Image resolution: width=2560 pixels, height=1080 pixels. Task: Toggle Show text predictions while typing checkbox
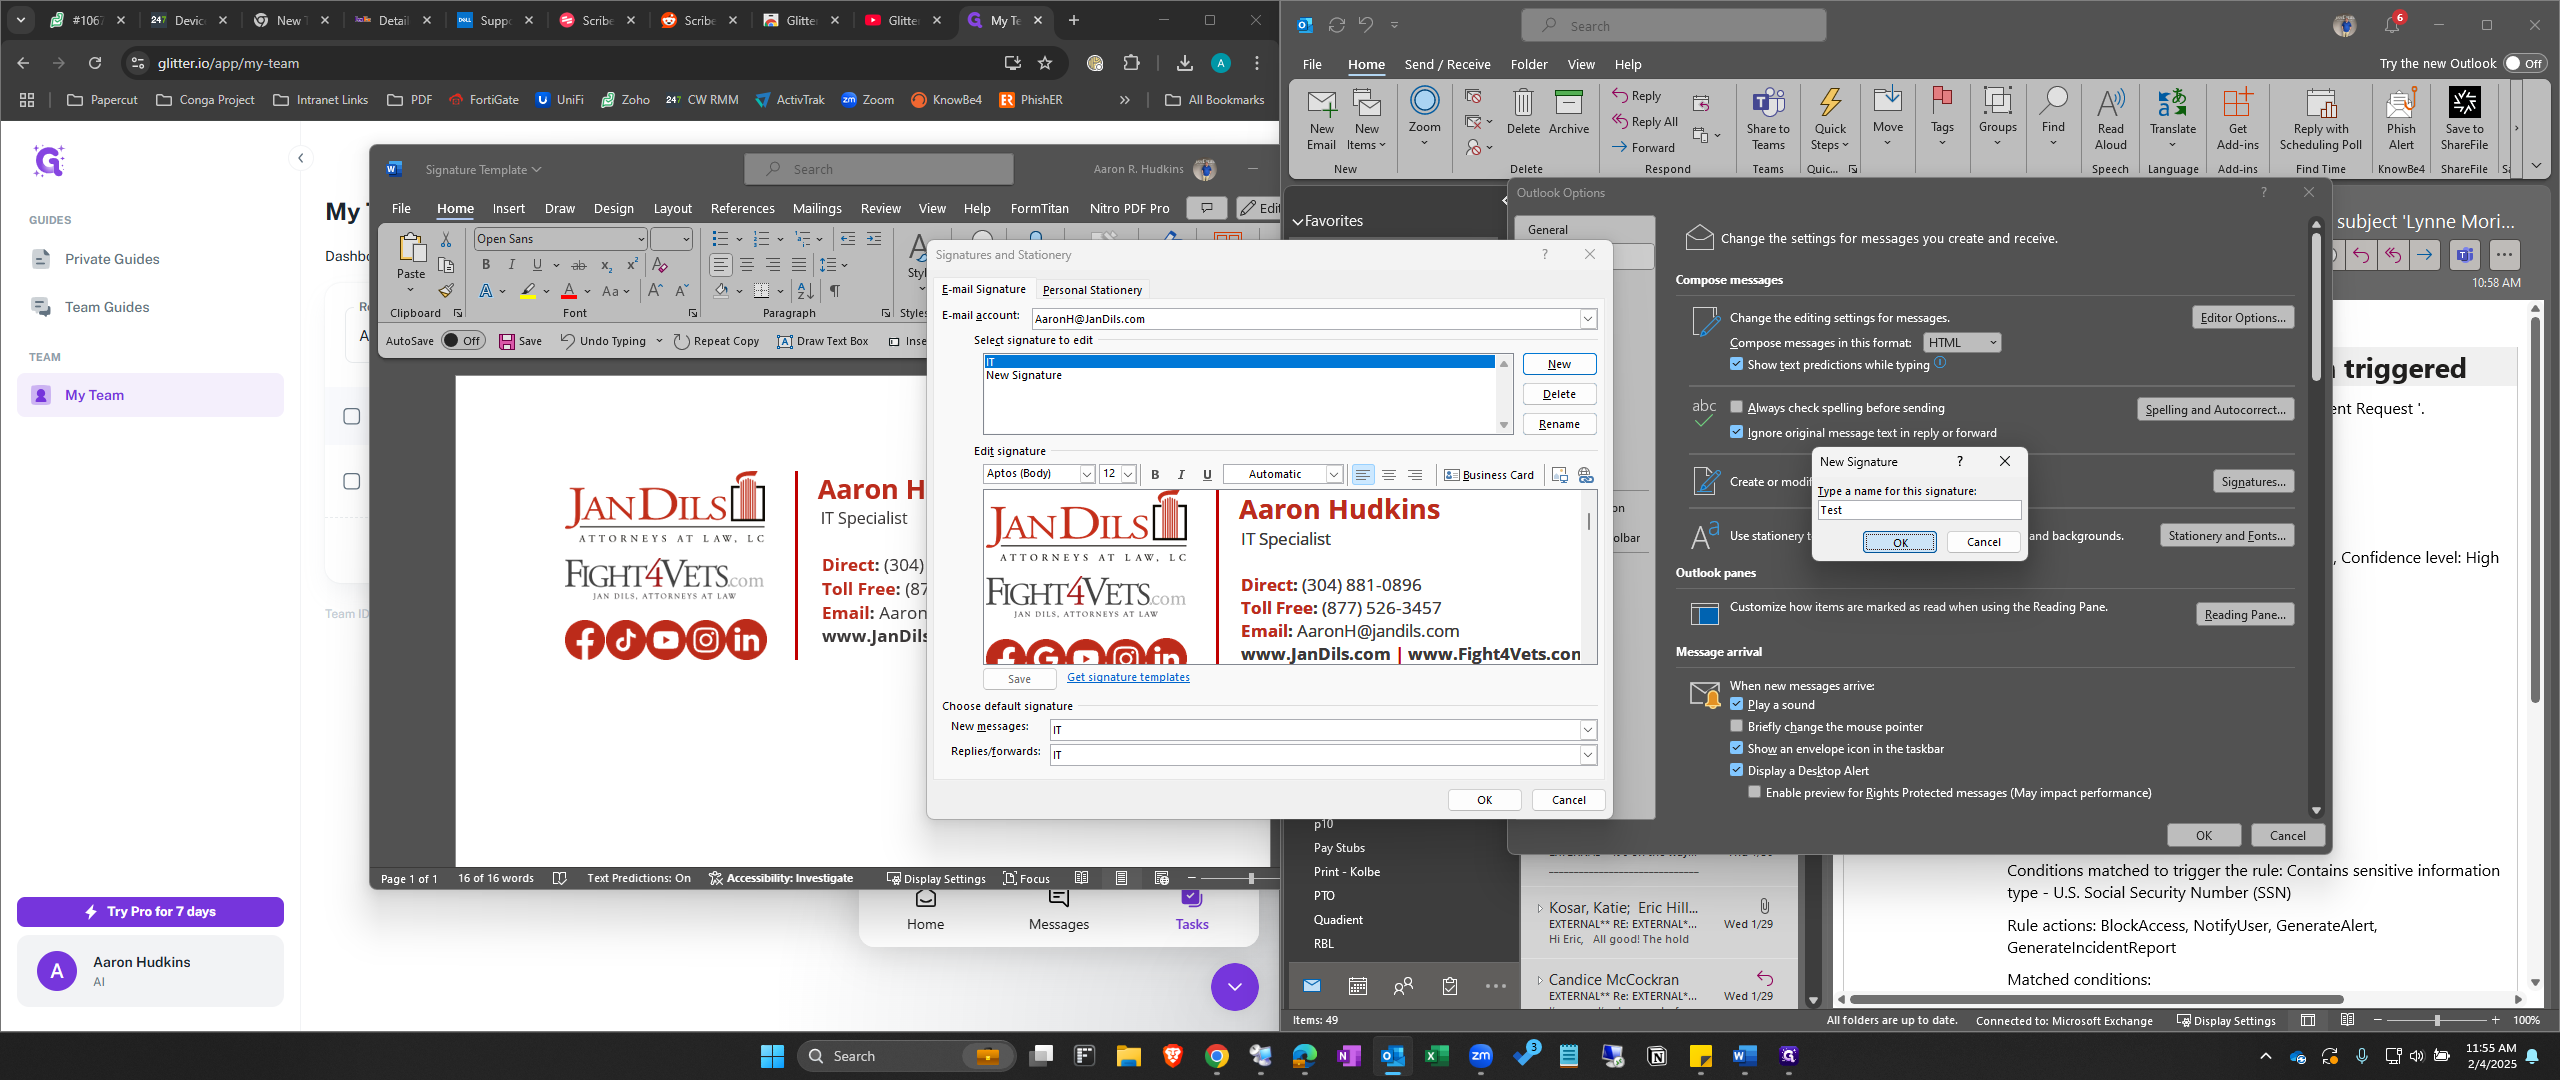tap(1736, 364)
